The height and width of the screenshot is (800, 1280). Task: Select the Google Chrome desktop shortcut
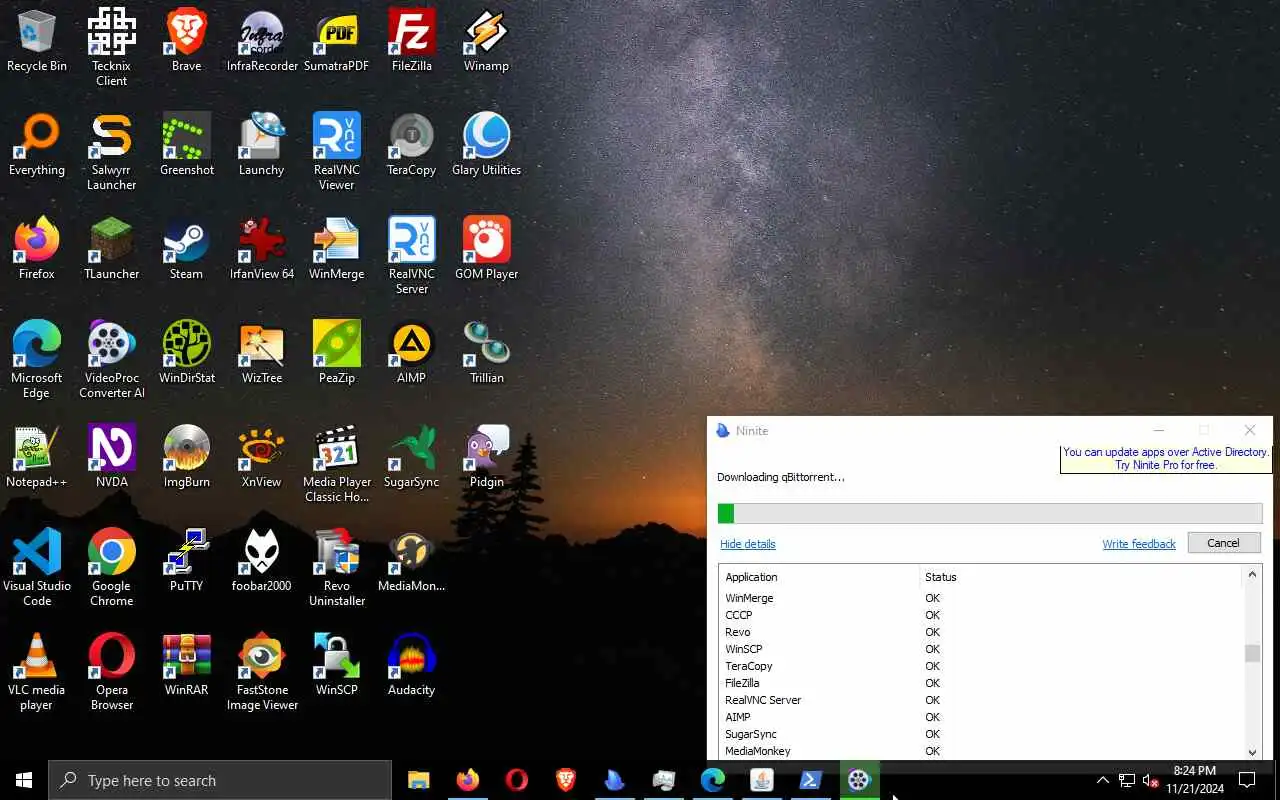tap(111, 568)
